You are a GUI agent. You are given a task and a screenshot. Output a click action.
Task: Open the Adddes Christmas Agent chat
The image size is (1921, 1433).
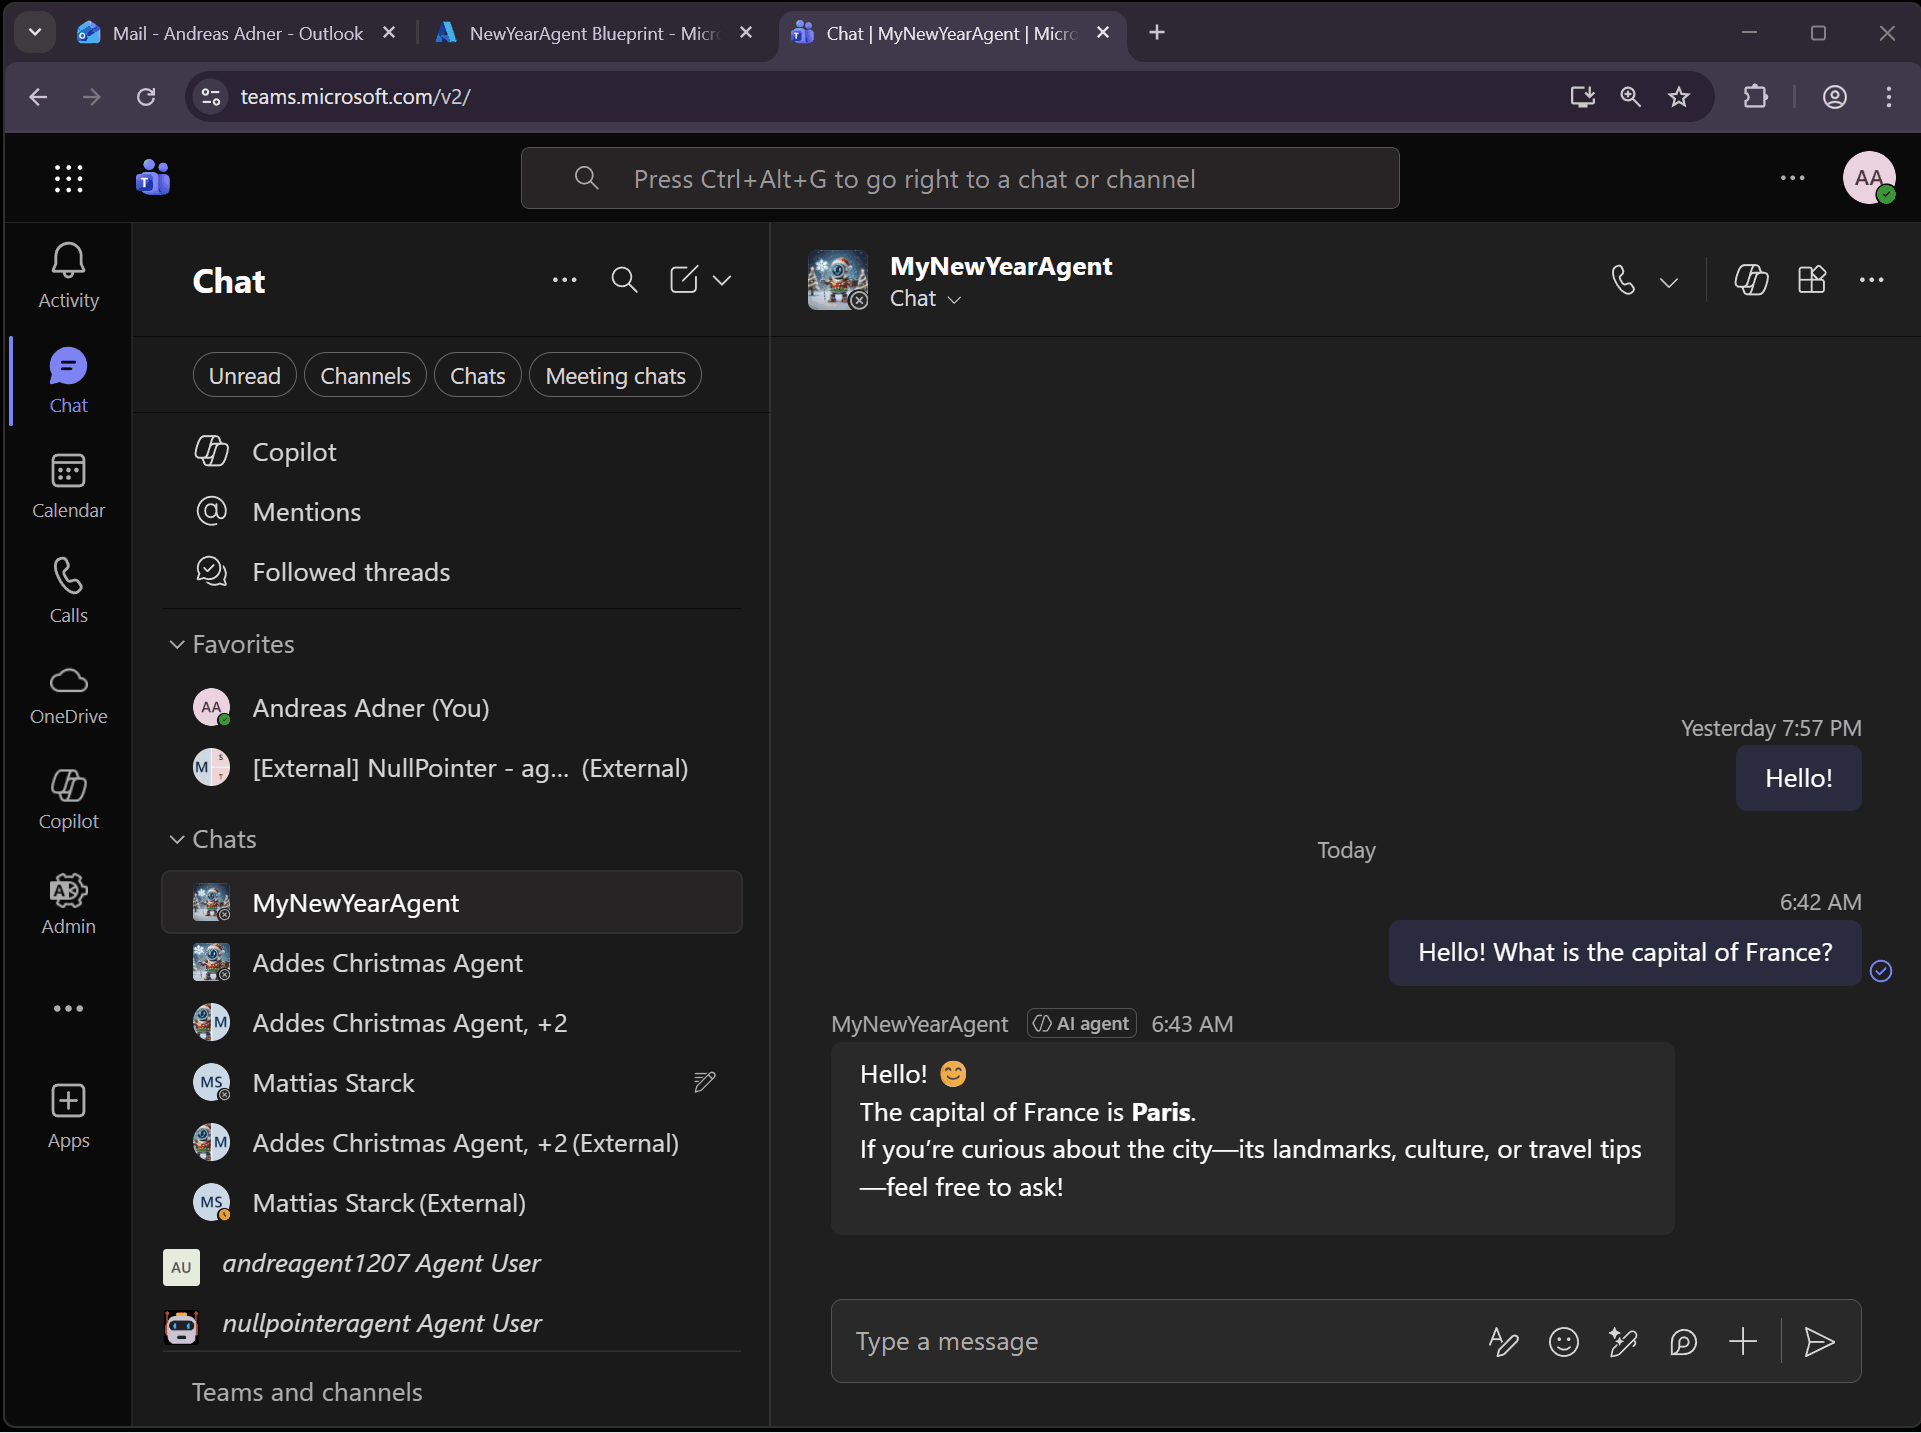(x=387, y=963)
